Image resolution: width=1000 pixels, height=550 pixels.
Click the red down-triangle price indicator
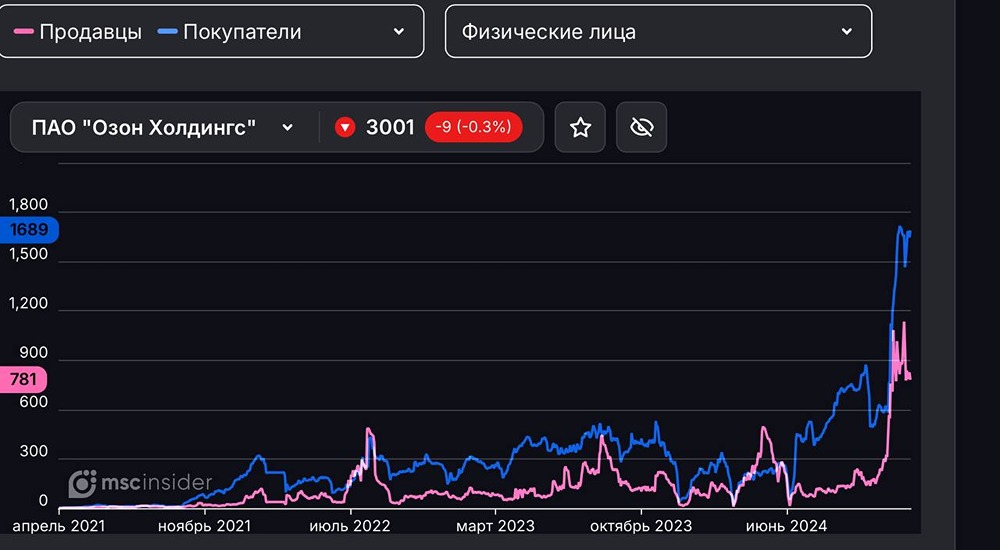pyautogui.click(x=345, y=128)
